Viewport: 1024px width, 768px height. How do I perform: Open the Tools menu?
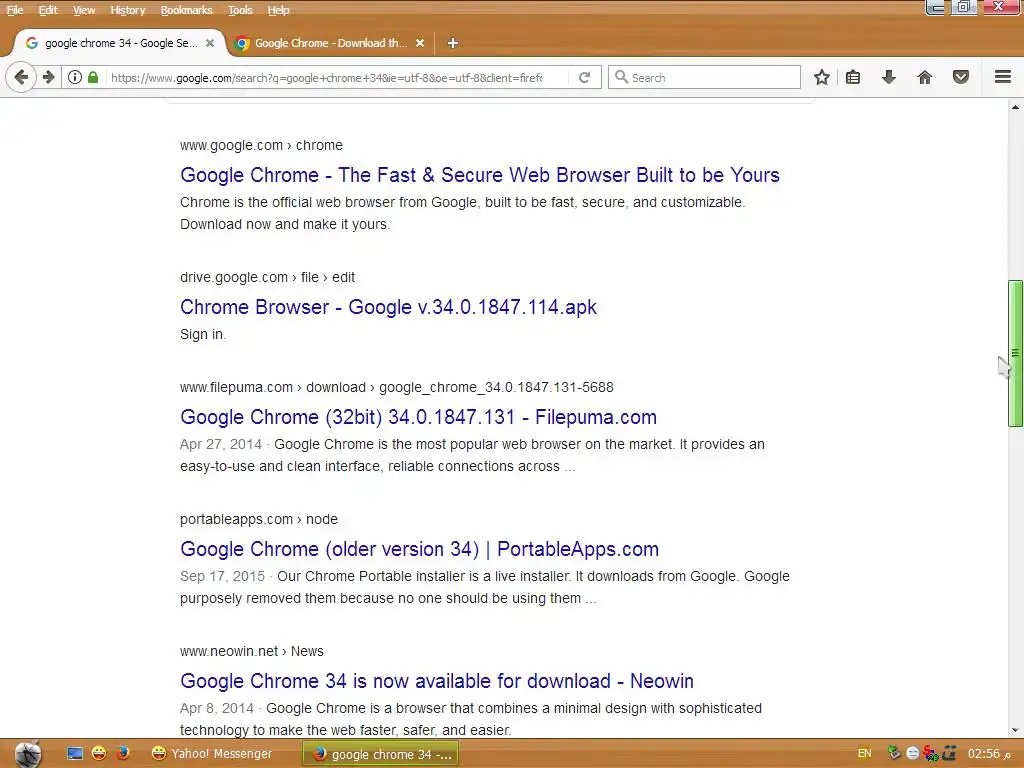coord(240,10)
